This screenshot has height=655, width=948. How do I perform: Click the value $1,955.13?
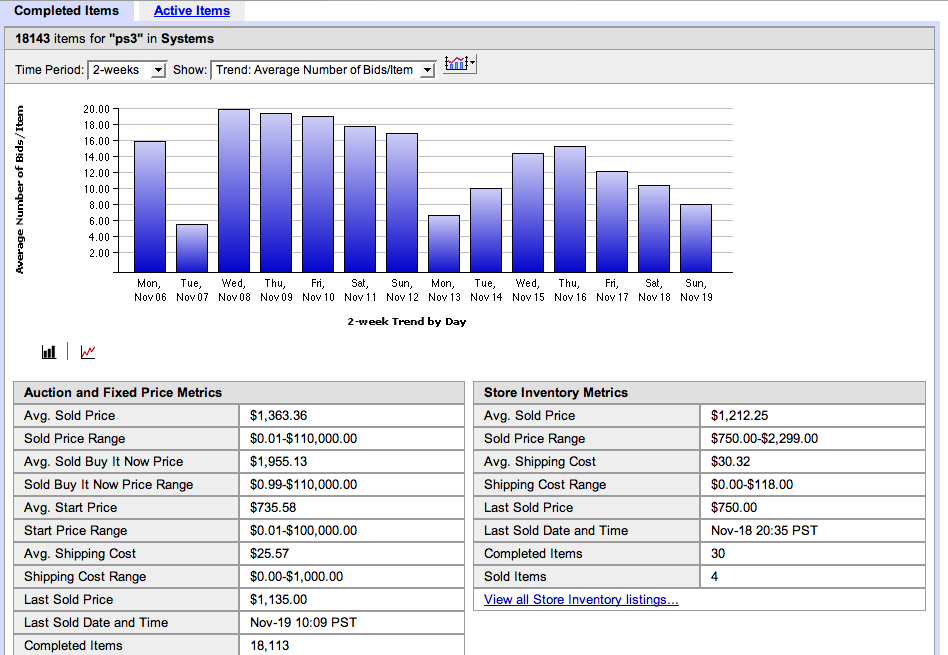pos(278,461)
